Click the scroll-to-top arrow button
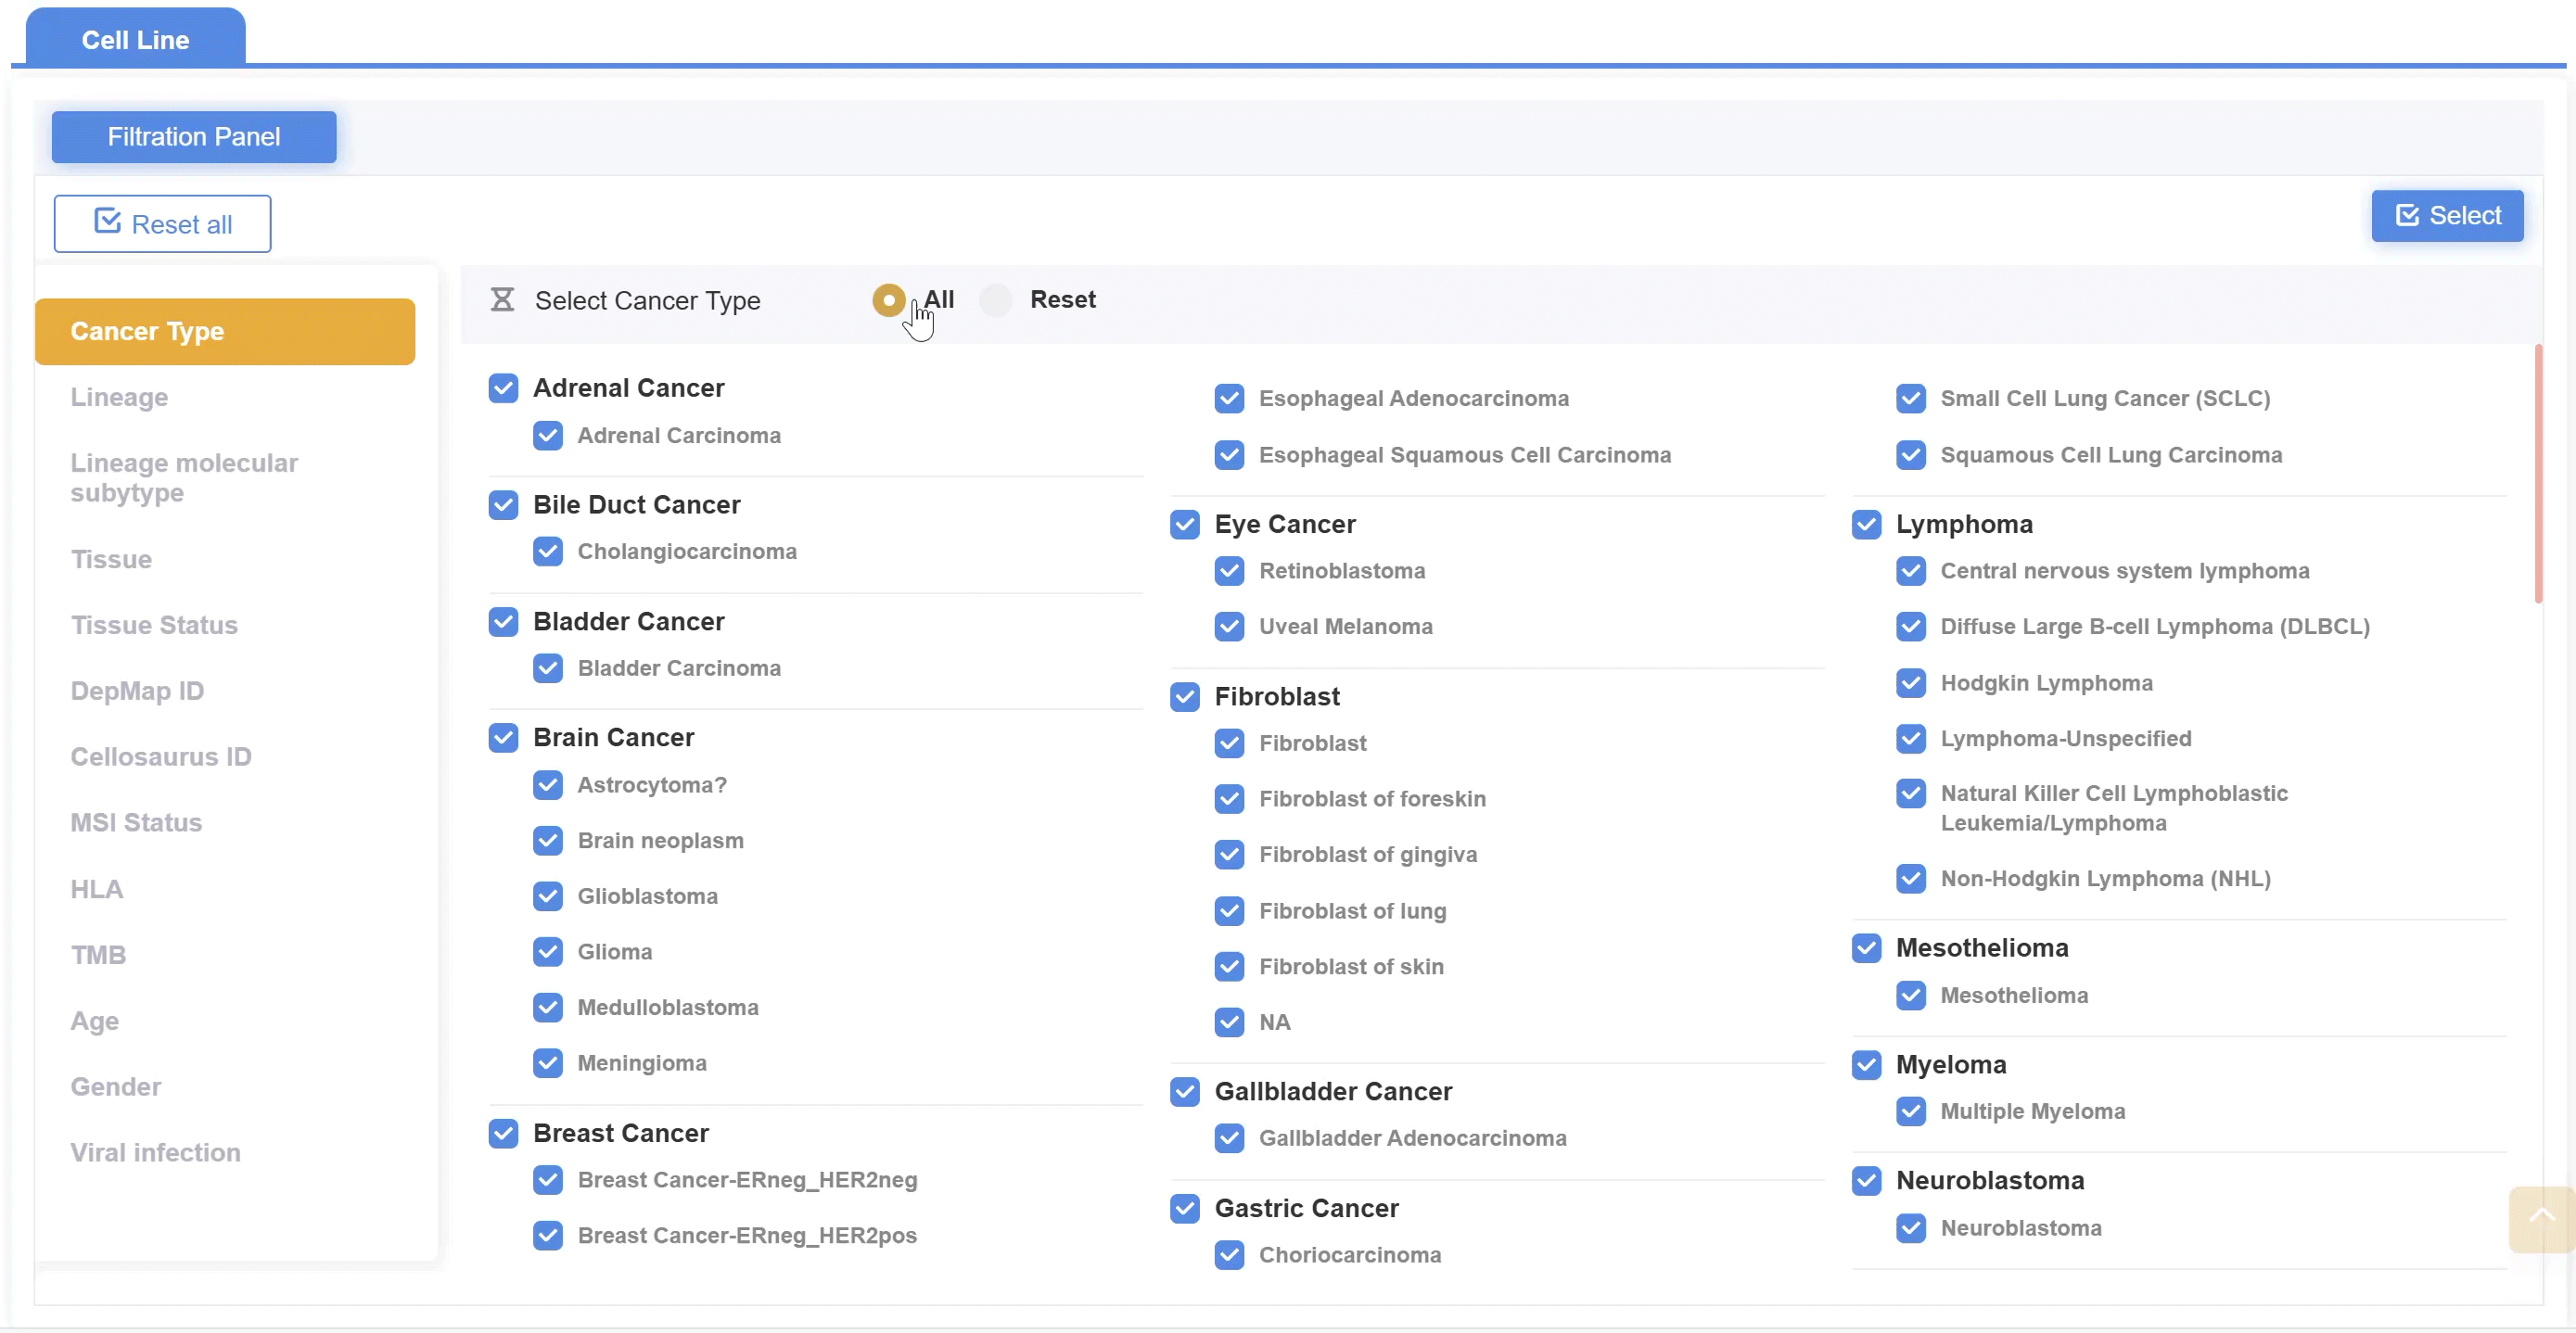The image size is (2576, 1333). coord(2541,1217)
